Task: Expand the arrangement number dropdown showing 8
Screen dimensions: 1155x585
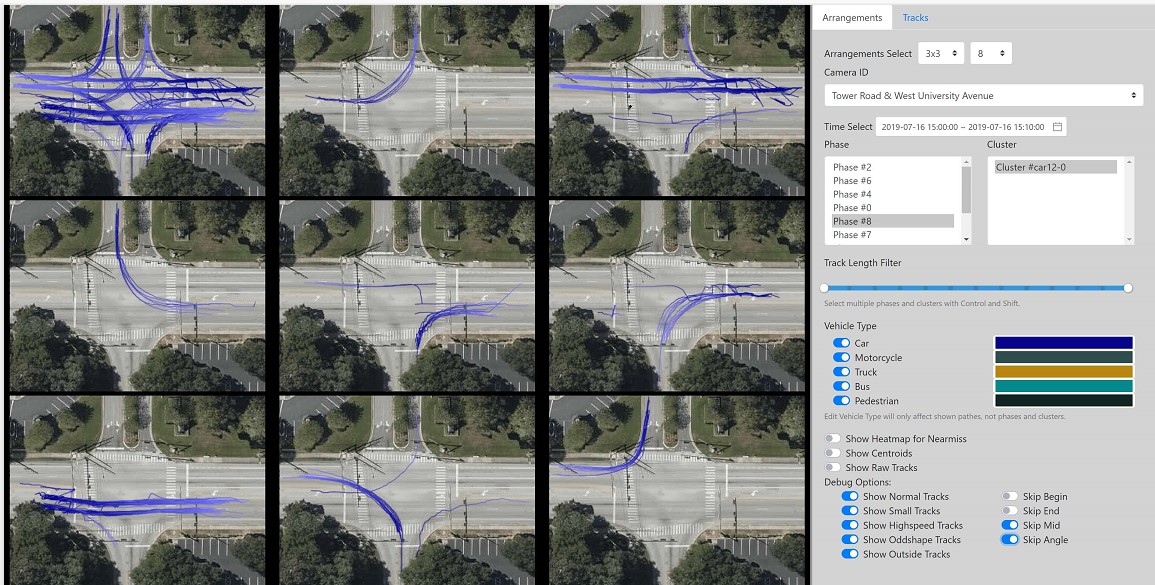Action: [x=990, y=53]
